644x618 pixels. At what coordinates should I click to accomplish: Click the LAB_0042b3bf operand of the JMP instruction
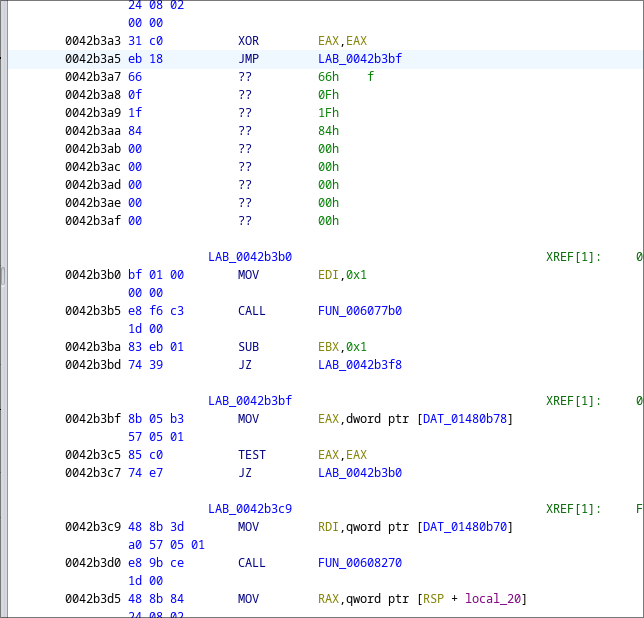pos(360,59)
